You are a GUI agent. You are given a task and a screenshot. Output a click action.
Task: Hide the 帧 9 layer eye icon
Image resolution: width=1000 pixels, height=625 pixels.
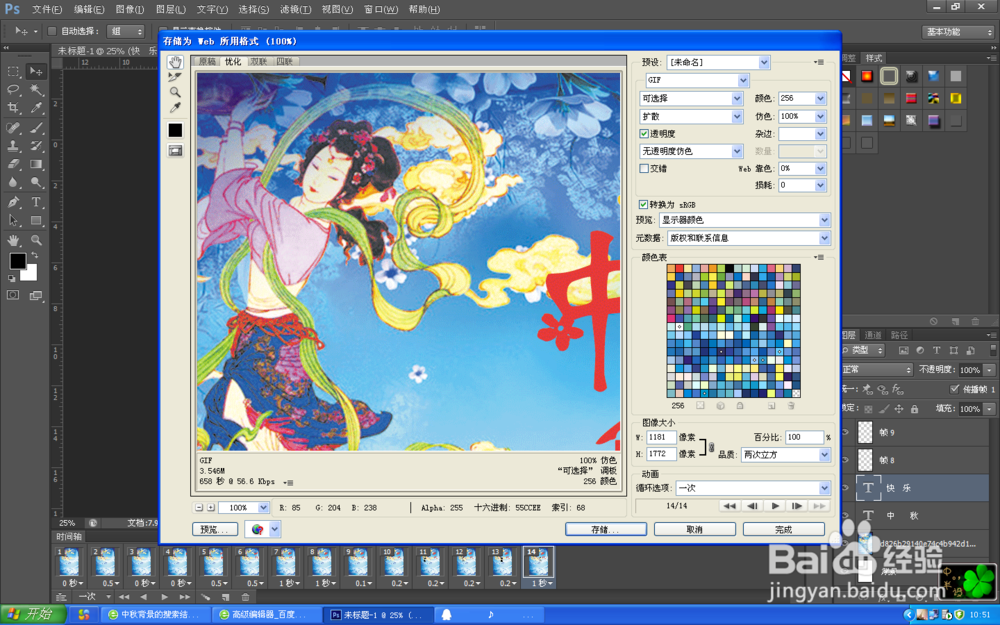coord(846,432)
